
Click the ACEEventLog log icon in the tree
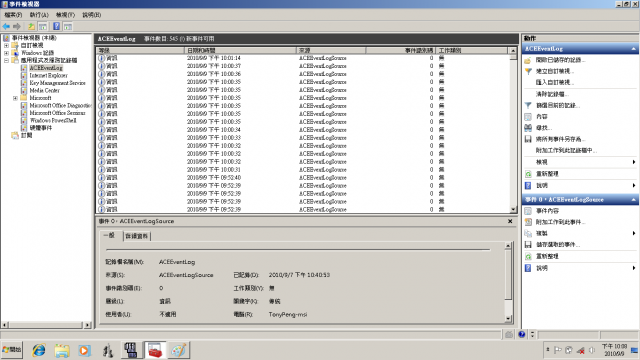point(24,68)
